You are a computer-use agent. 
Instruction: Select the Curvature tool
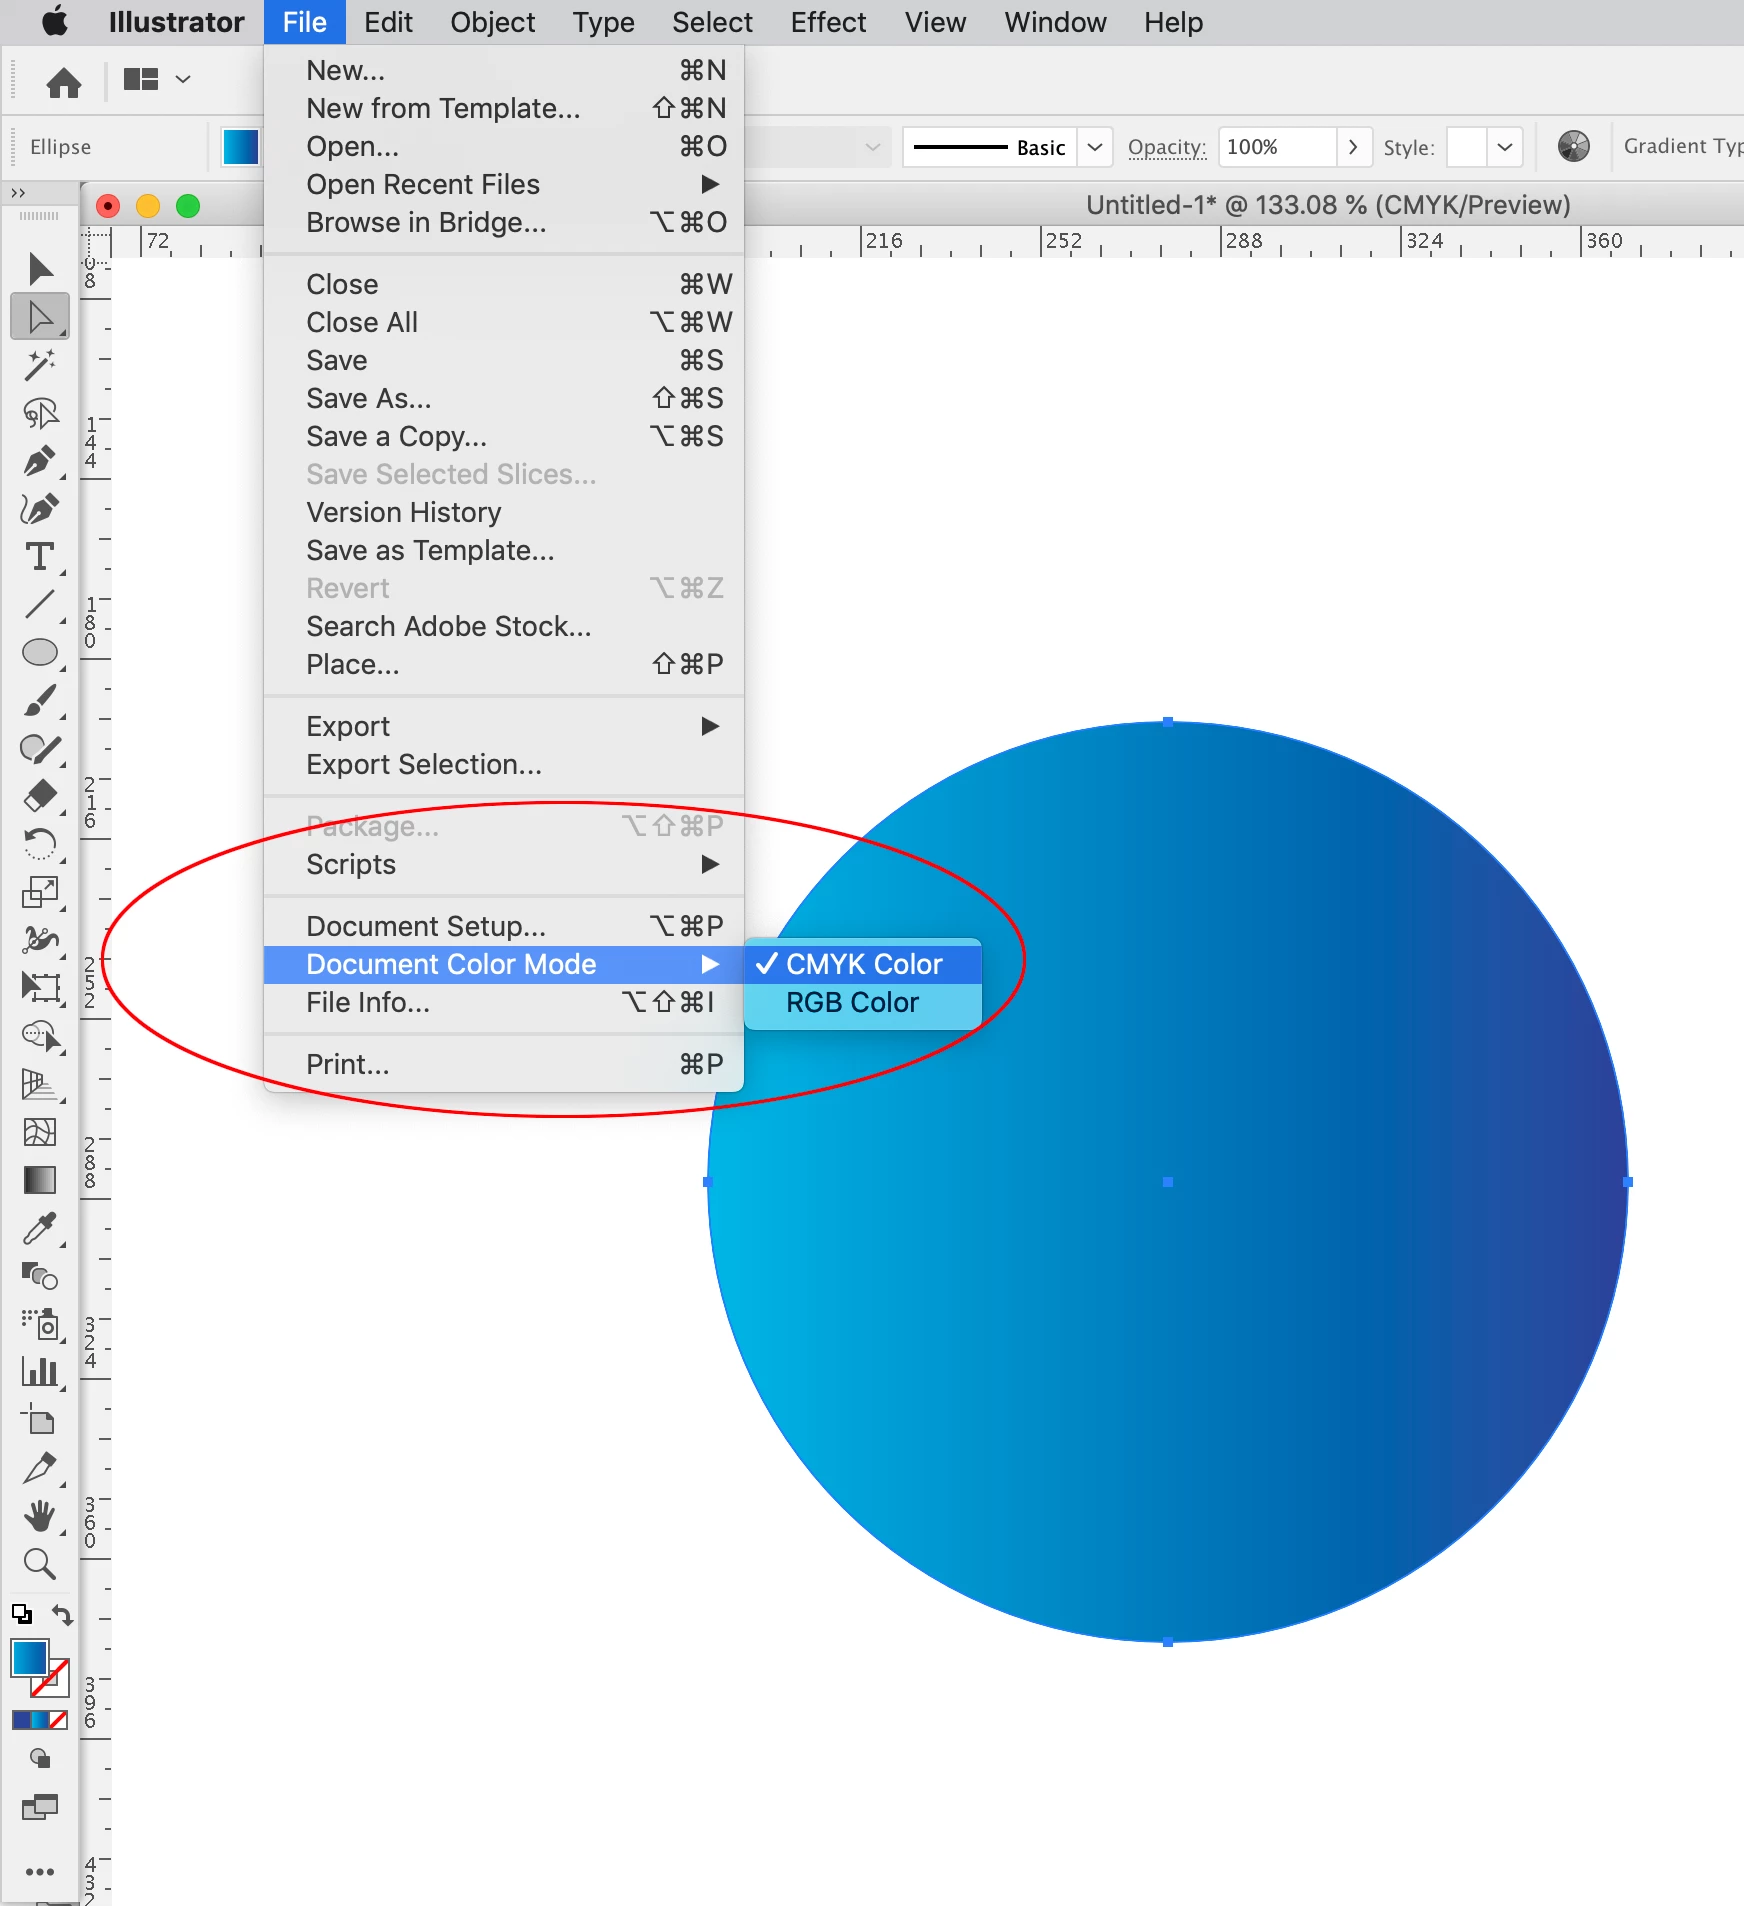[40, 509]
